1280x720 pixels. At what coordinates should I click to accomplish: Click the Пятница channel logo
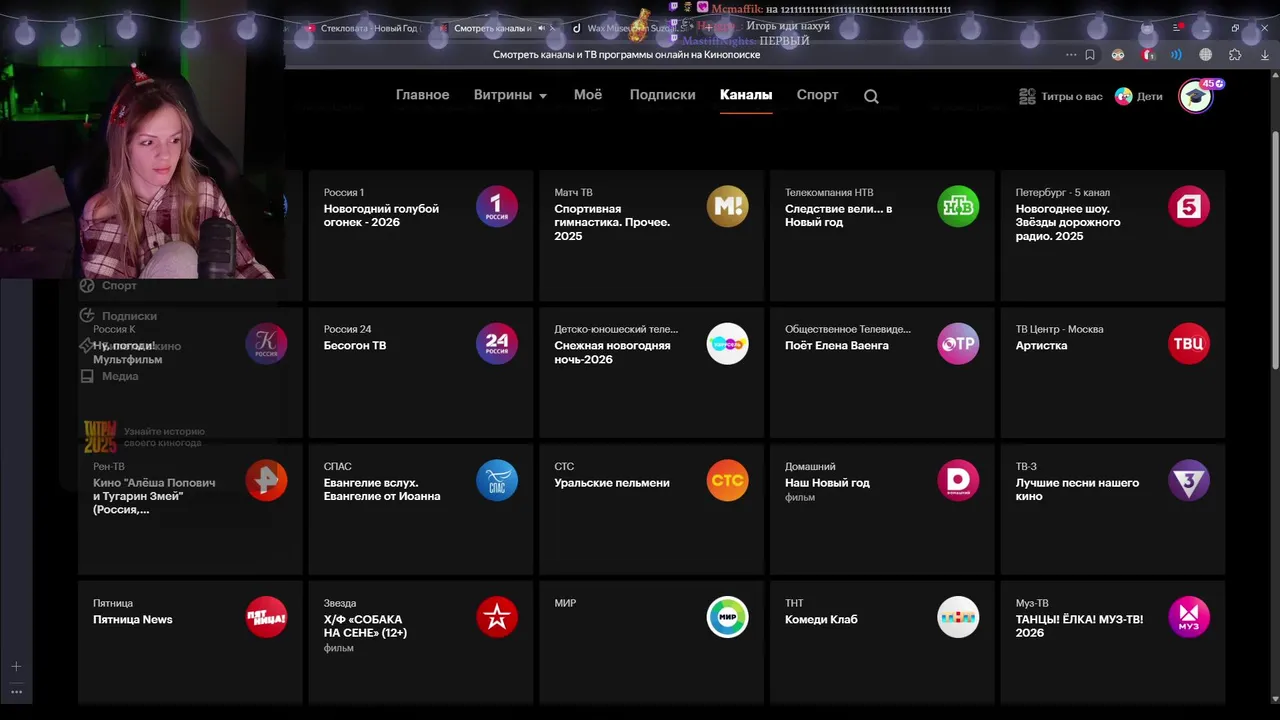click(x=266, y=617)
